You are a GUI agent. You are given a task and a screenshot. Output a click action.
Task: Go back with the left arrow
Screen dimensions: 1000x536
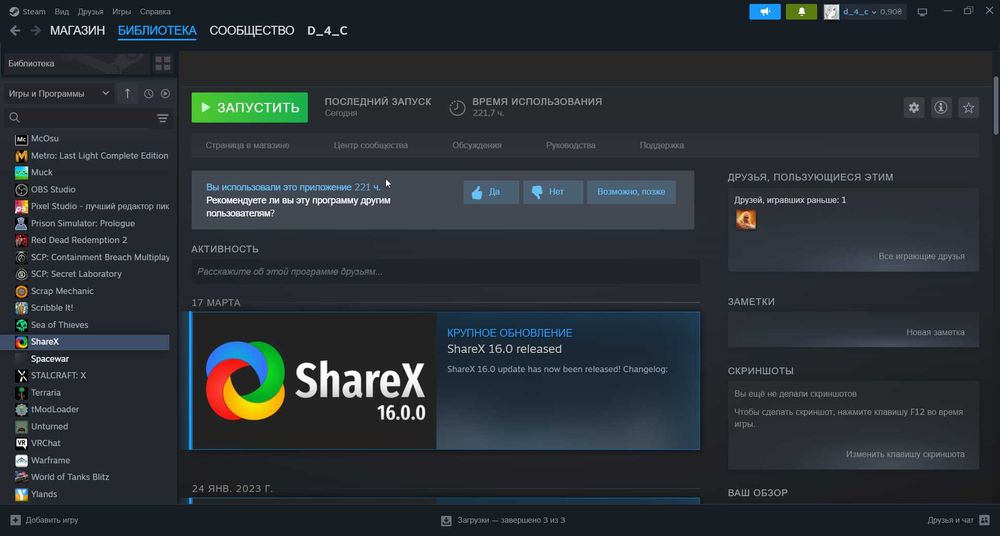[15, 31]
